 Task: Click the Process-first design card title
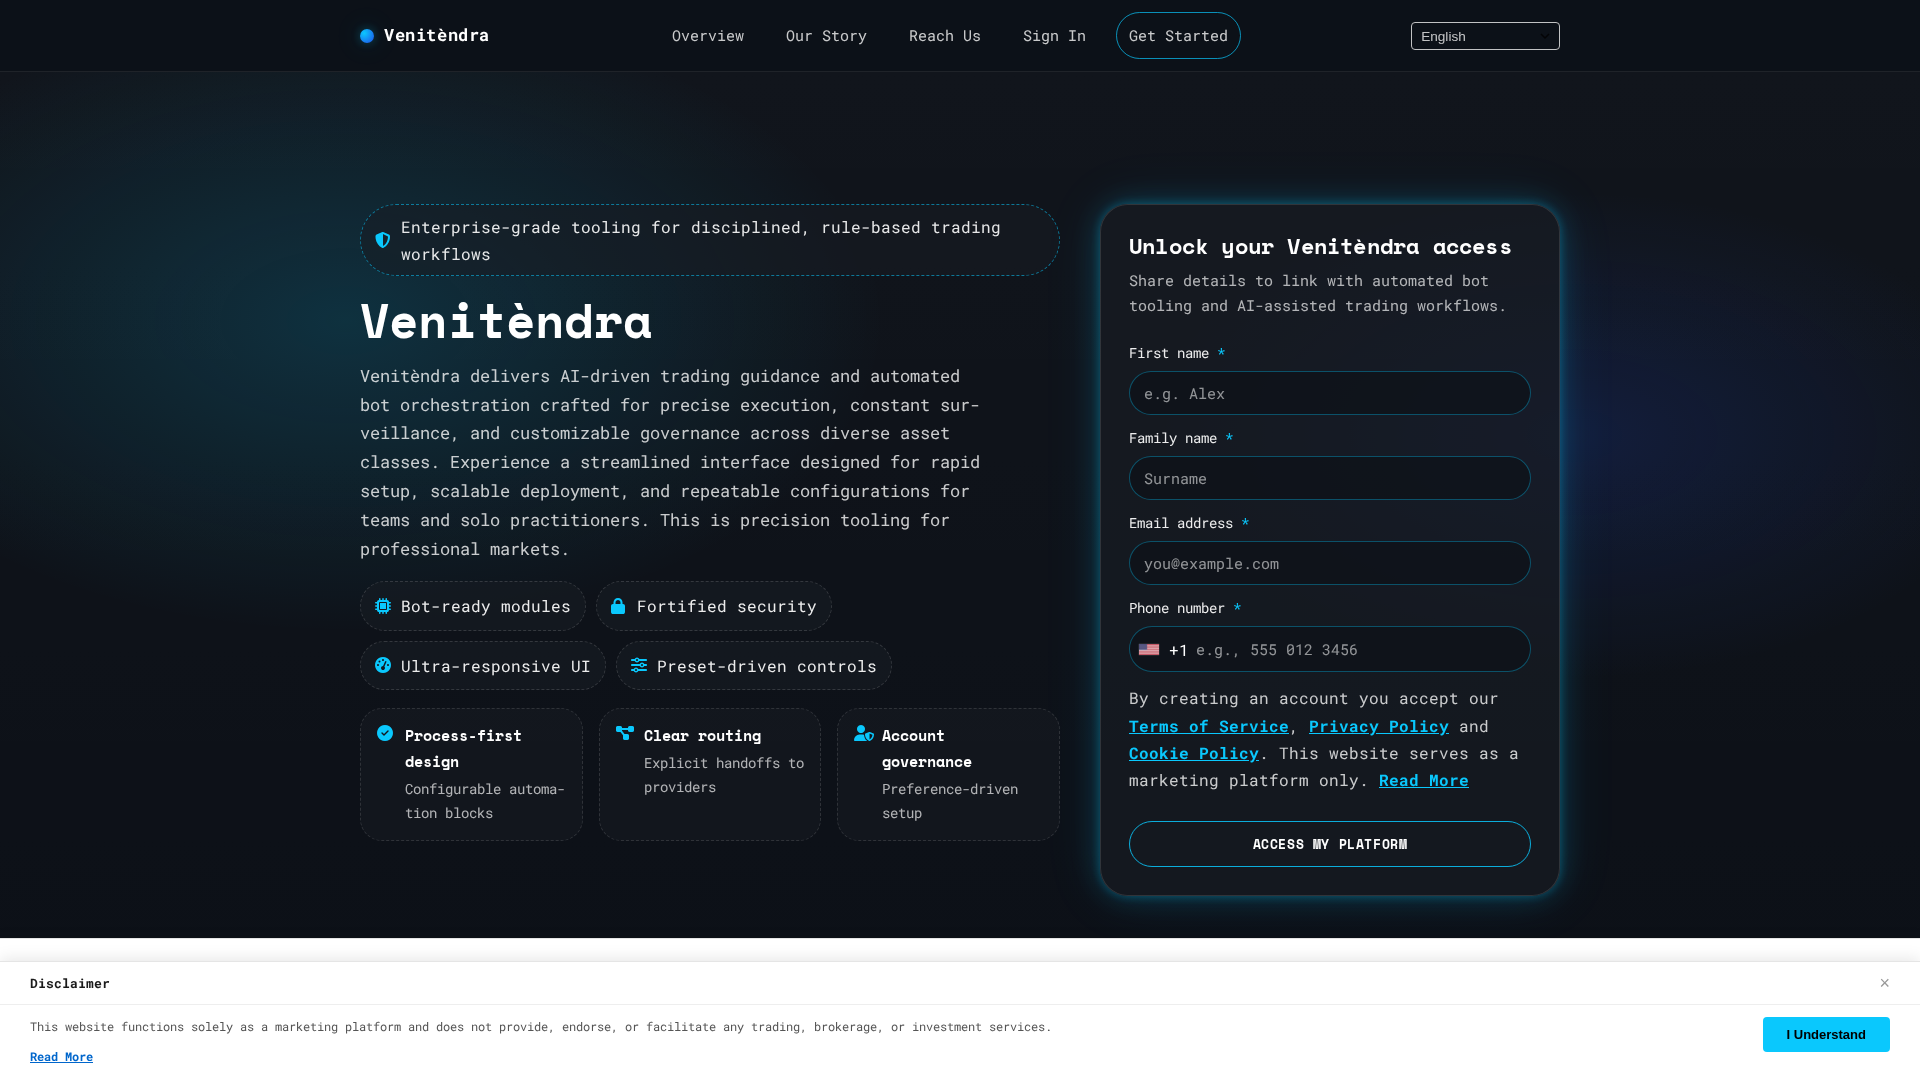tap(463, 748)
